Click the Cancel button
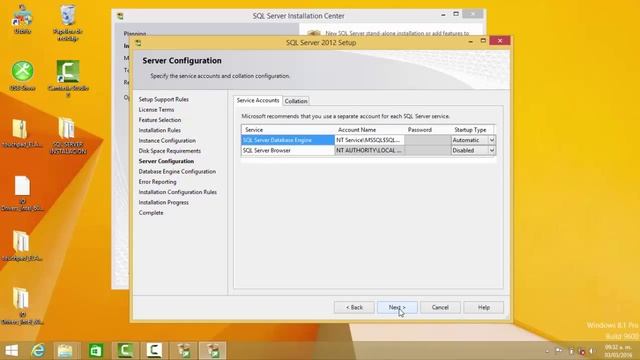 pyautogui.click(x=440, y=307)
